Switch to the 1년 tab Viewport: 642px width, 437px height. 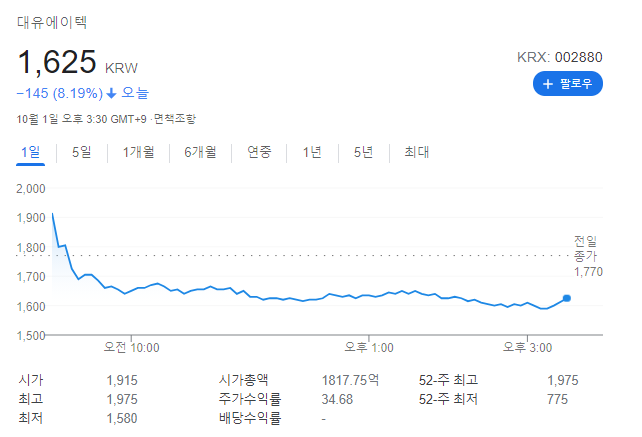(x=312, y=152)
